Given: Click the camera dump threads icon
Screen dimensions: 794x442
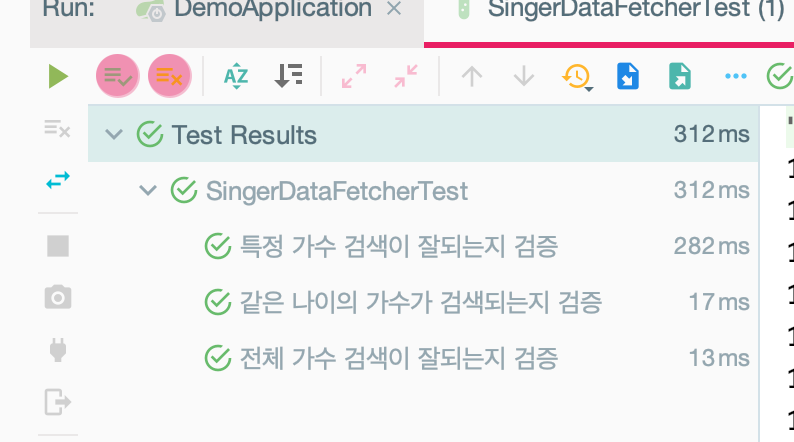Looking at the screenshot, I should point(58,297).
